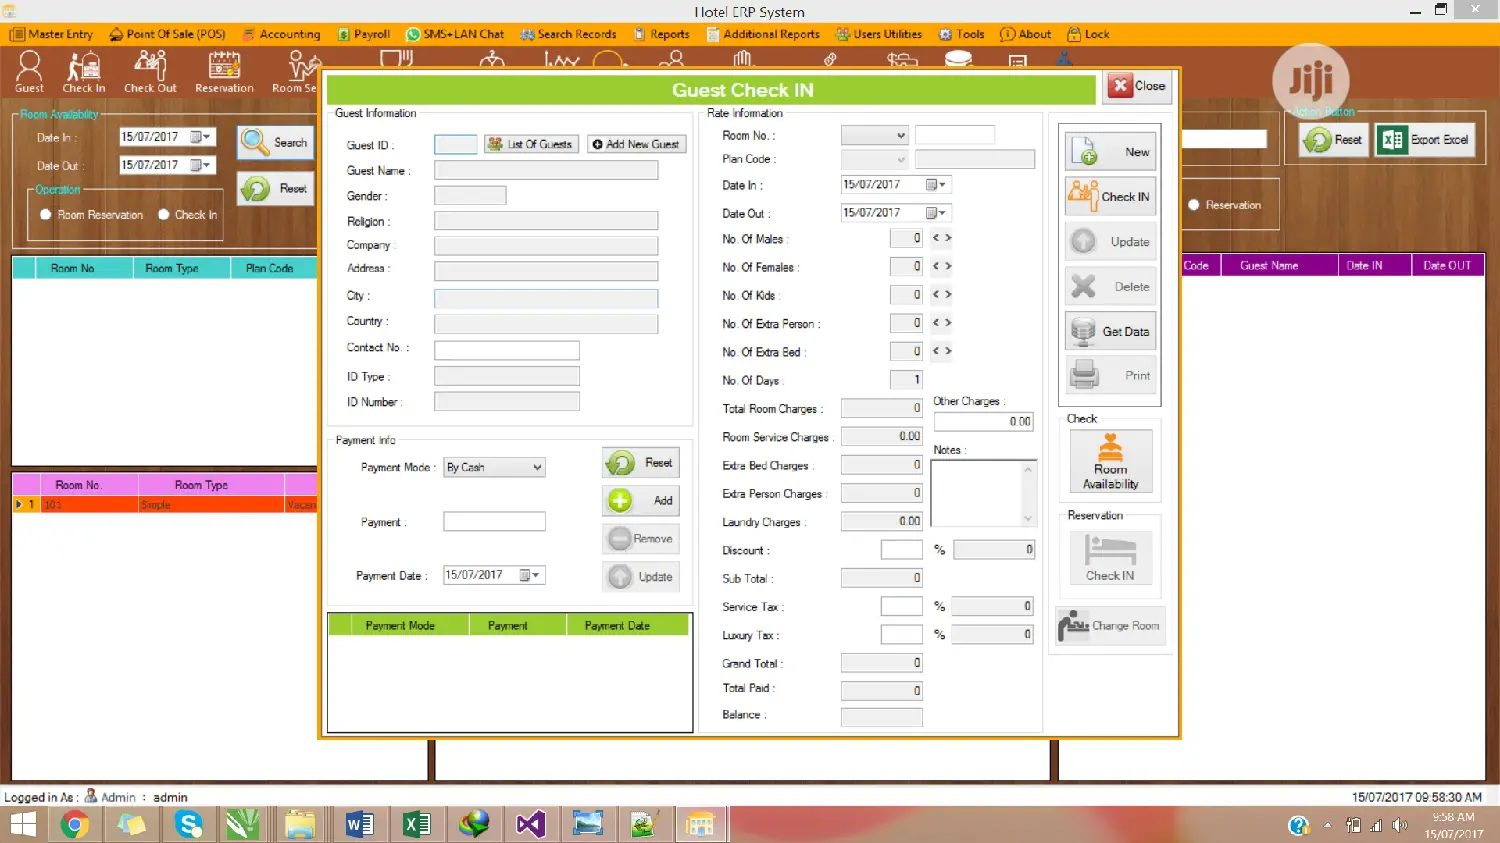This screenshot has height=843, width=1500.
Task: Click Reset next to Export Excel
Action: point(1334,140)
